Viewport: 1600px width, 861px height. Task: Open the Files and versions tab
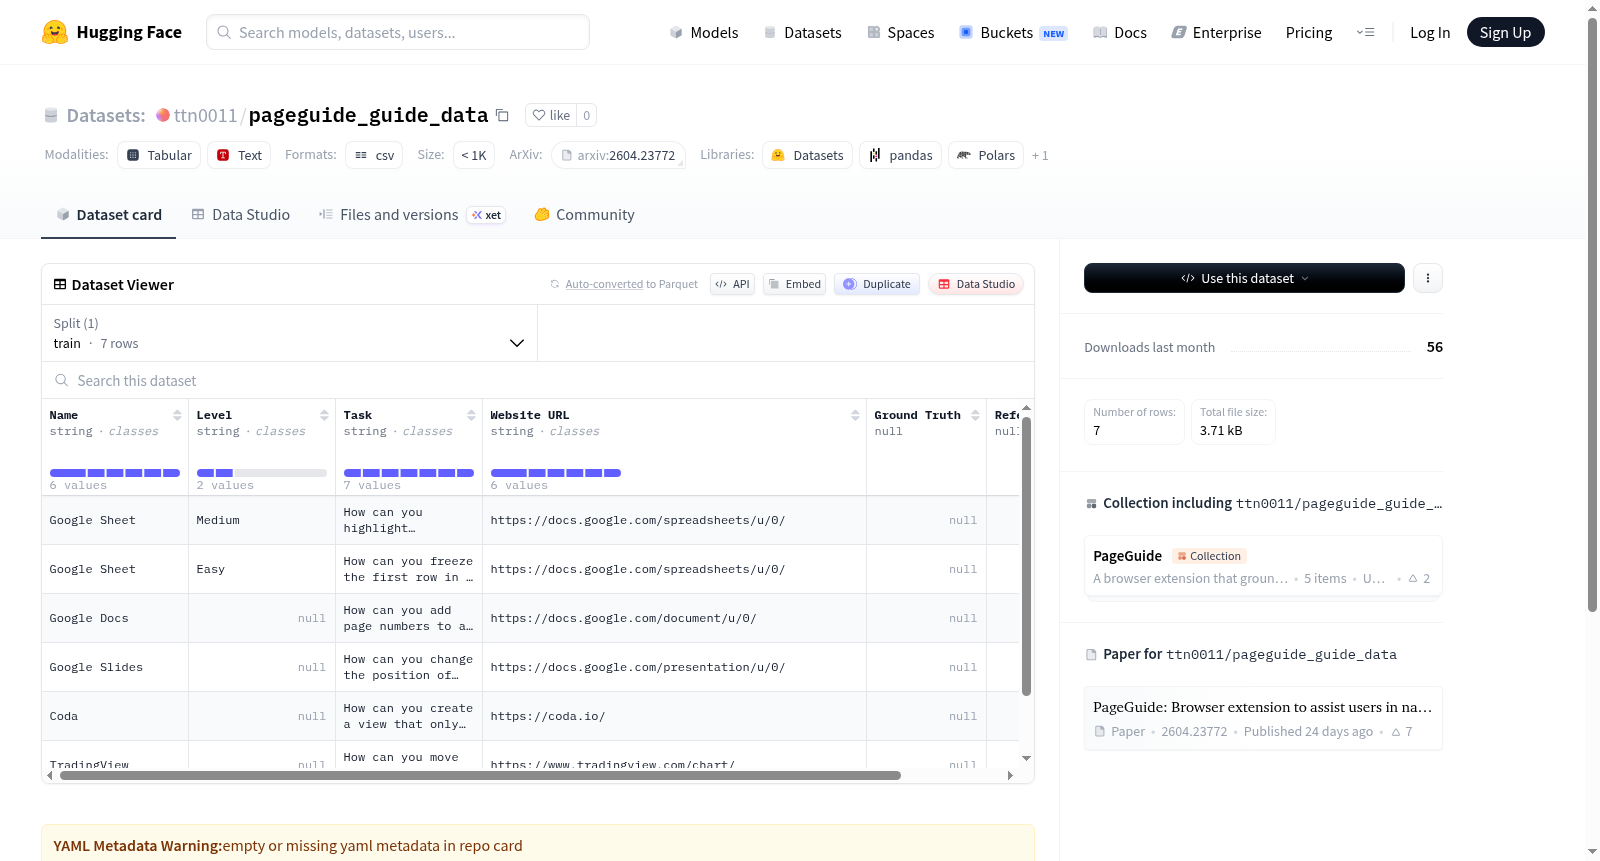(x=412, y=215)
